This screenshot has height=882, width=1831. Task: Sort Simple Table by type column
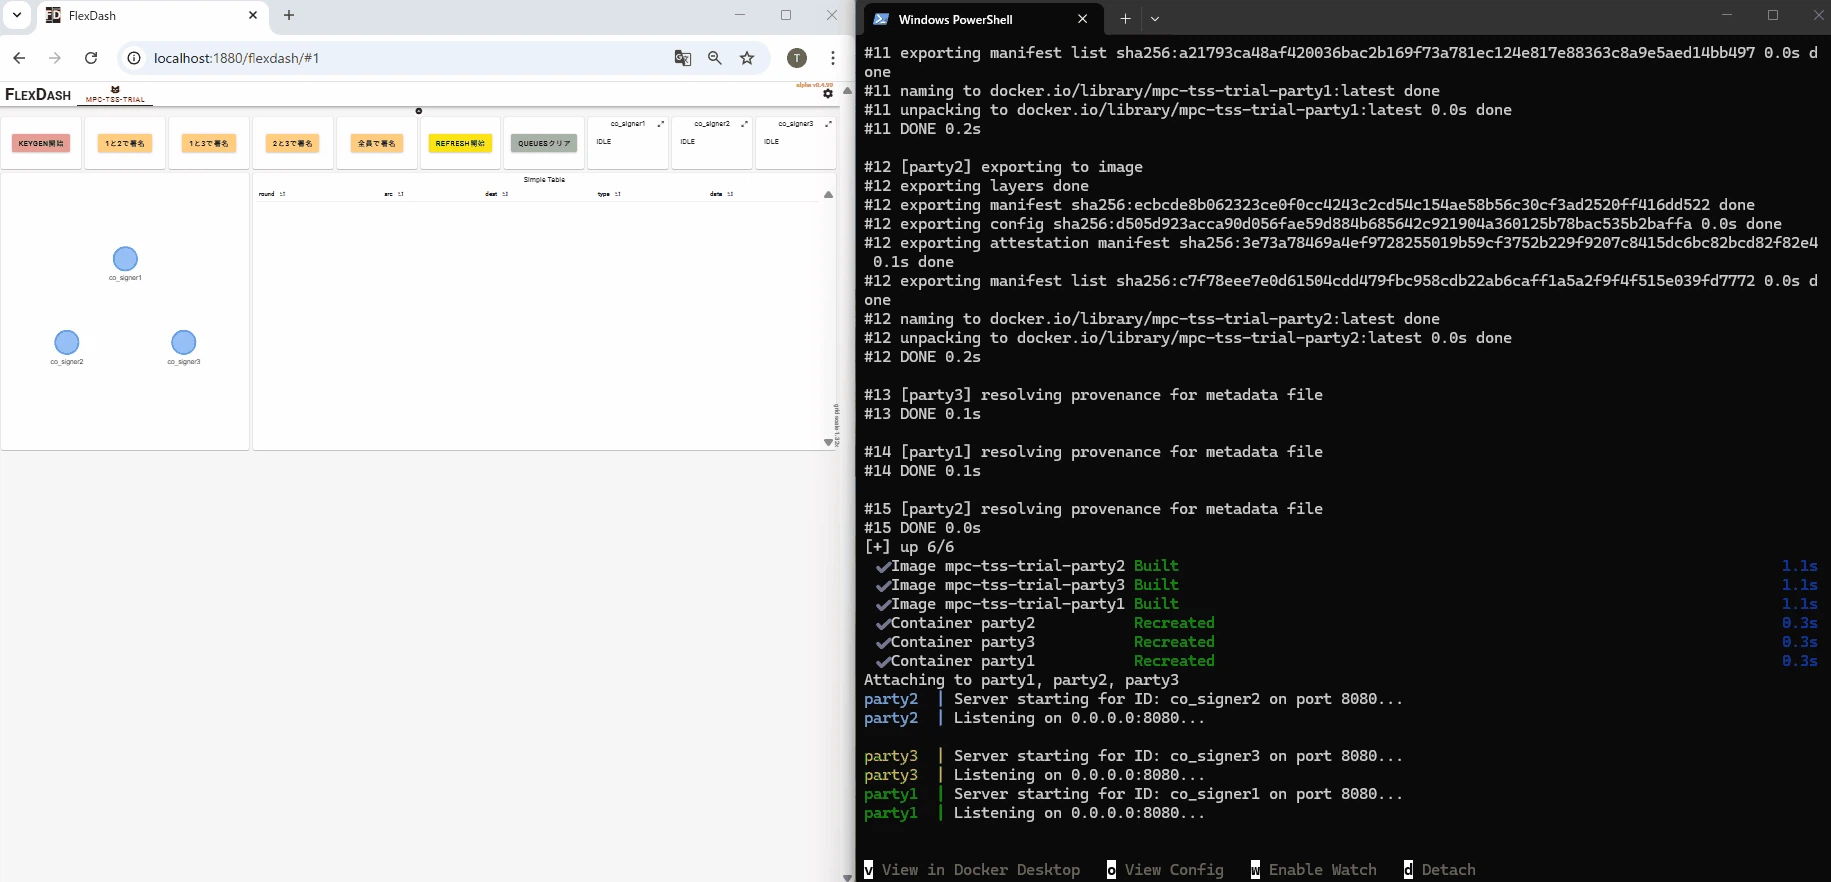pyautogui.click(x=608, y=194)
